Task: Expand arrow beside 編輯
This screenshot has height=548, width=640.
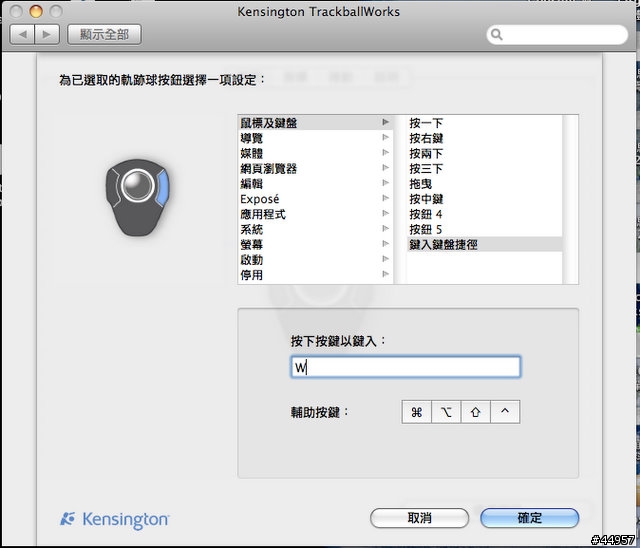Action: (x=385, y=183)
